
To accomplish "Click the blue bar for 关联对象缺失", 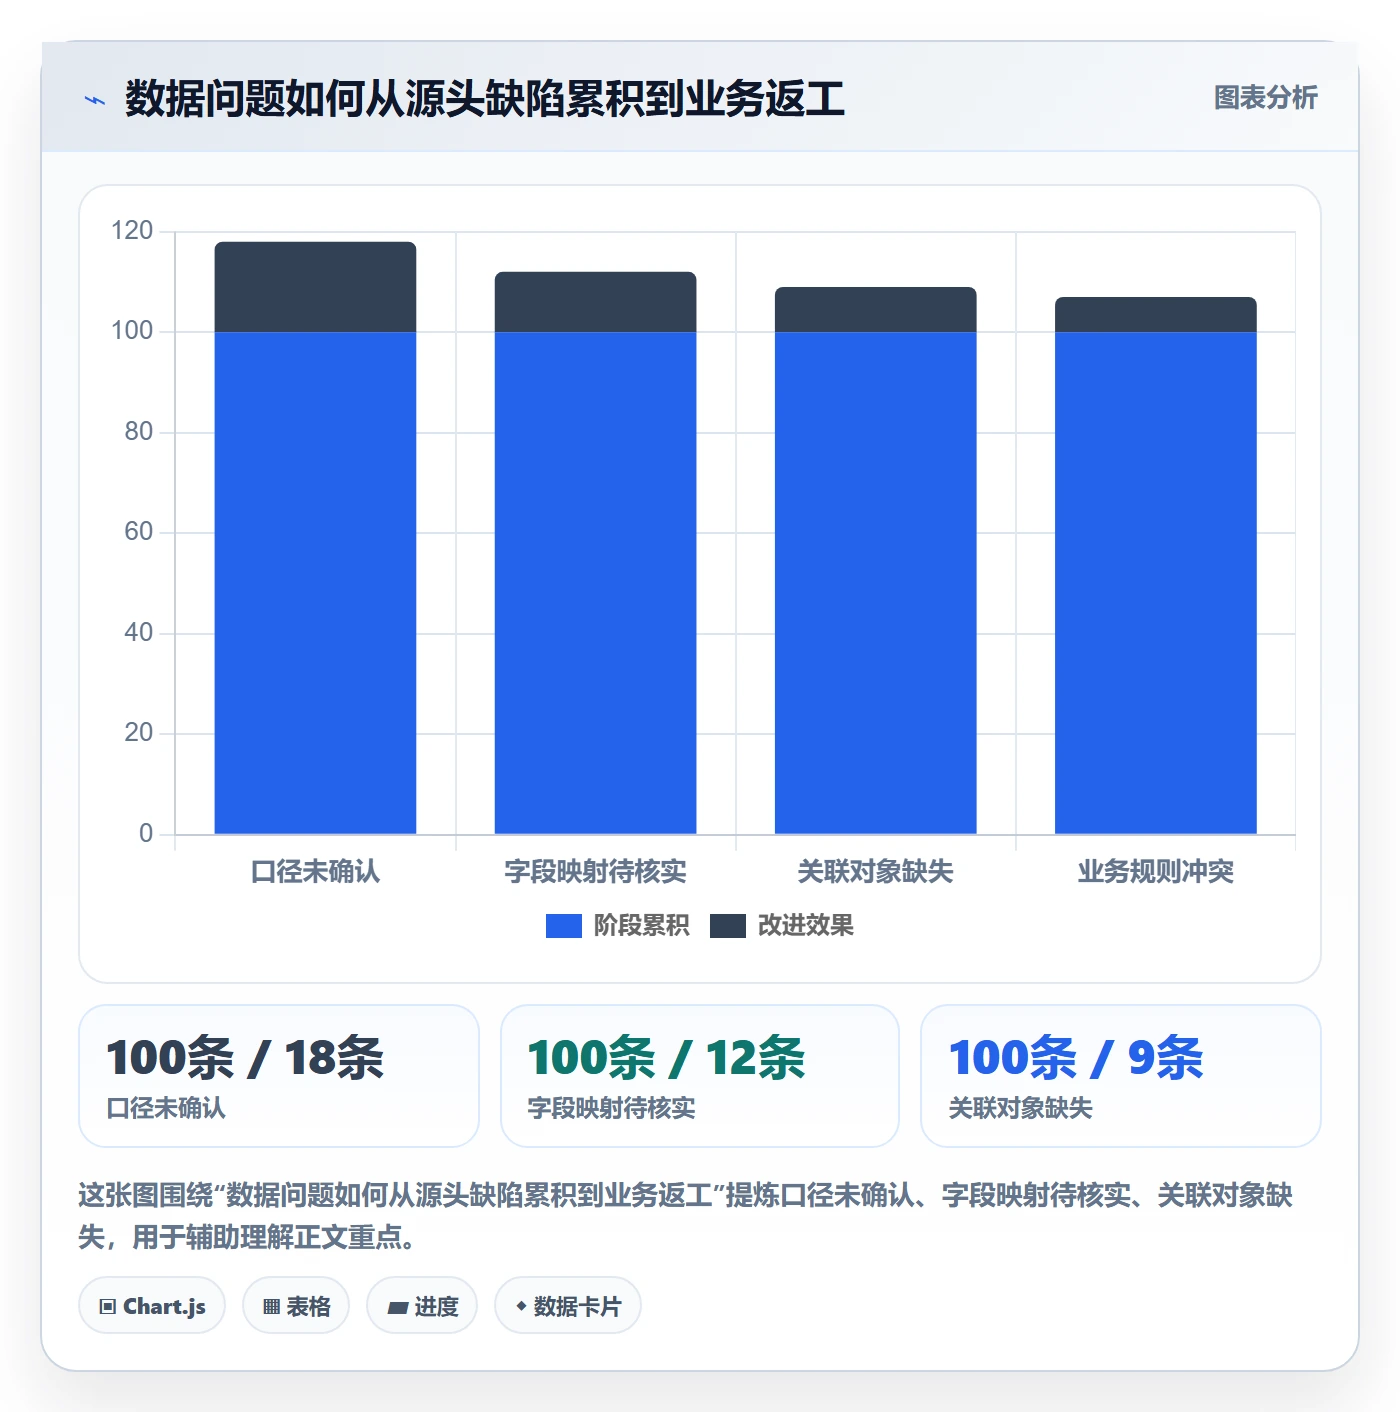I will point(875,583).
